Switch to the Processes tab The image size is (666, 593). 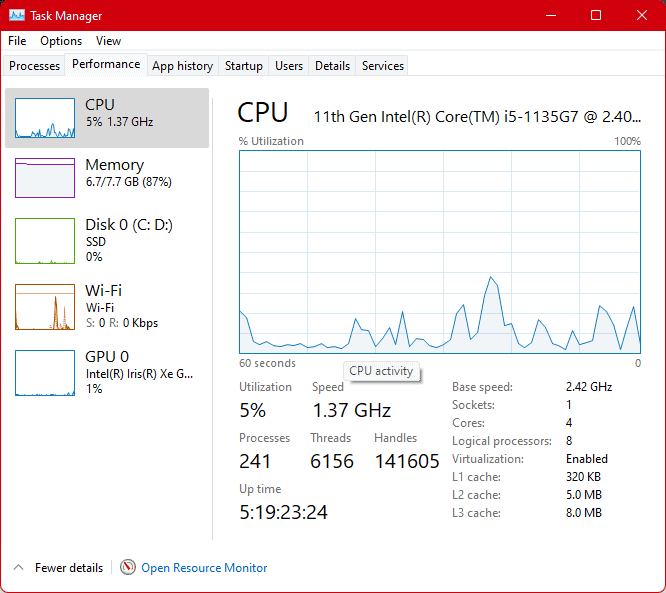(34, 66)
